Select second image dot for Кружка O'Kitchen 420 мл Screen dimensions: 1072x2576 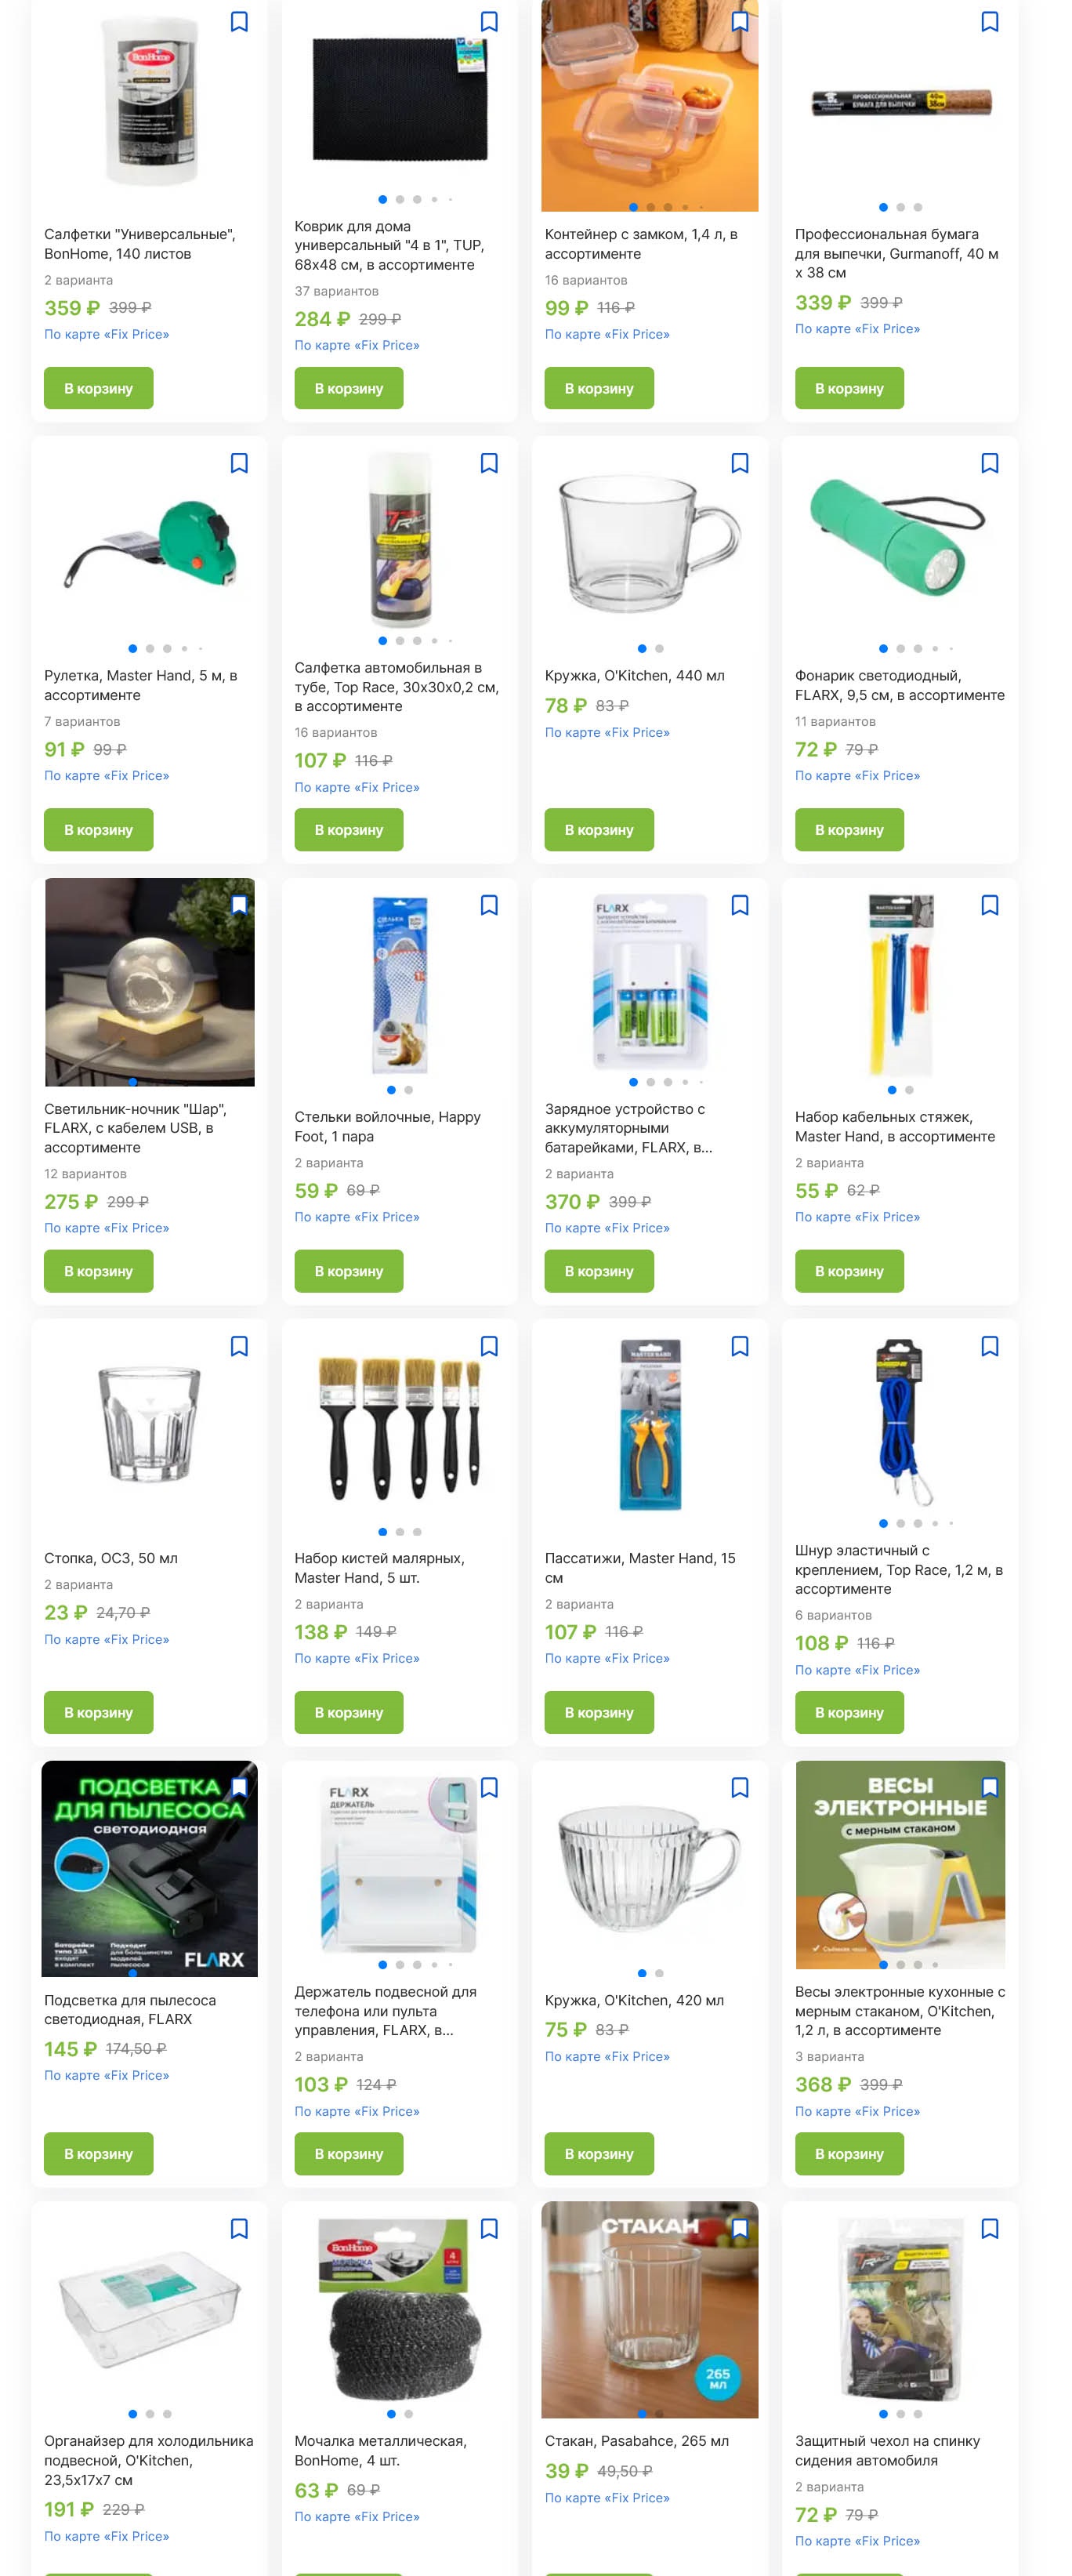click(x=659, y=1973)
